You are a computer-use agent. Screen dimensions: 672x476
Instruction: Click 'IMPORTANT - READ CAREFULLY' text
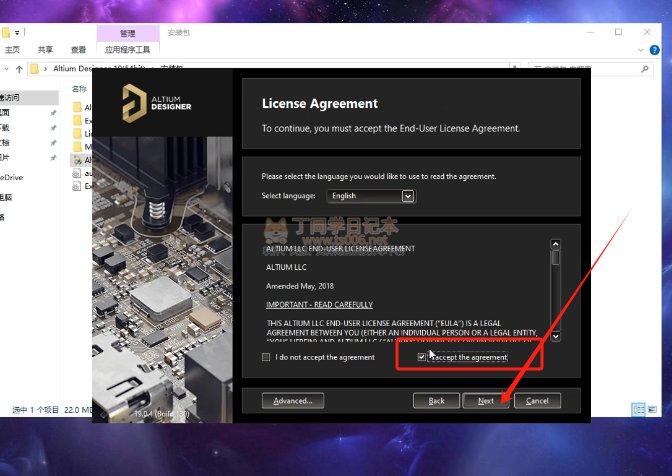click(x=319, y=305)
